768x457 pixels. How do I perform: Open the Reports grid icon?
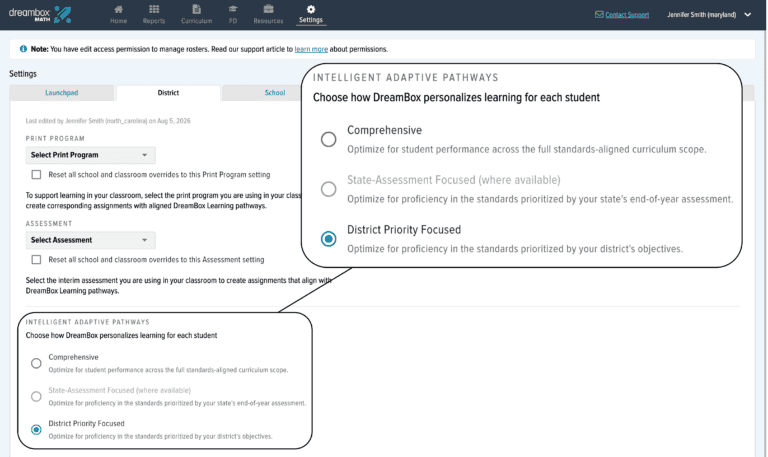coord(154,9)
